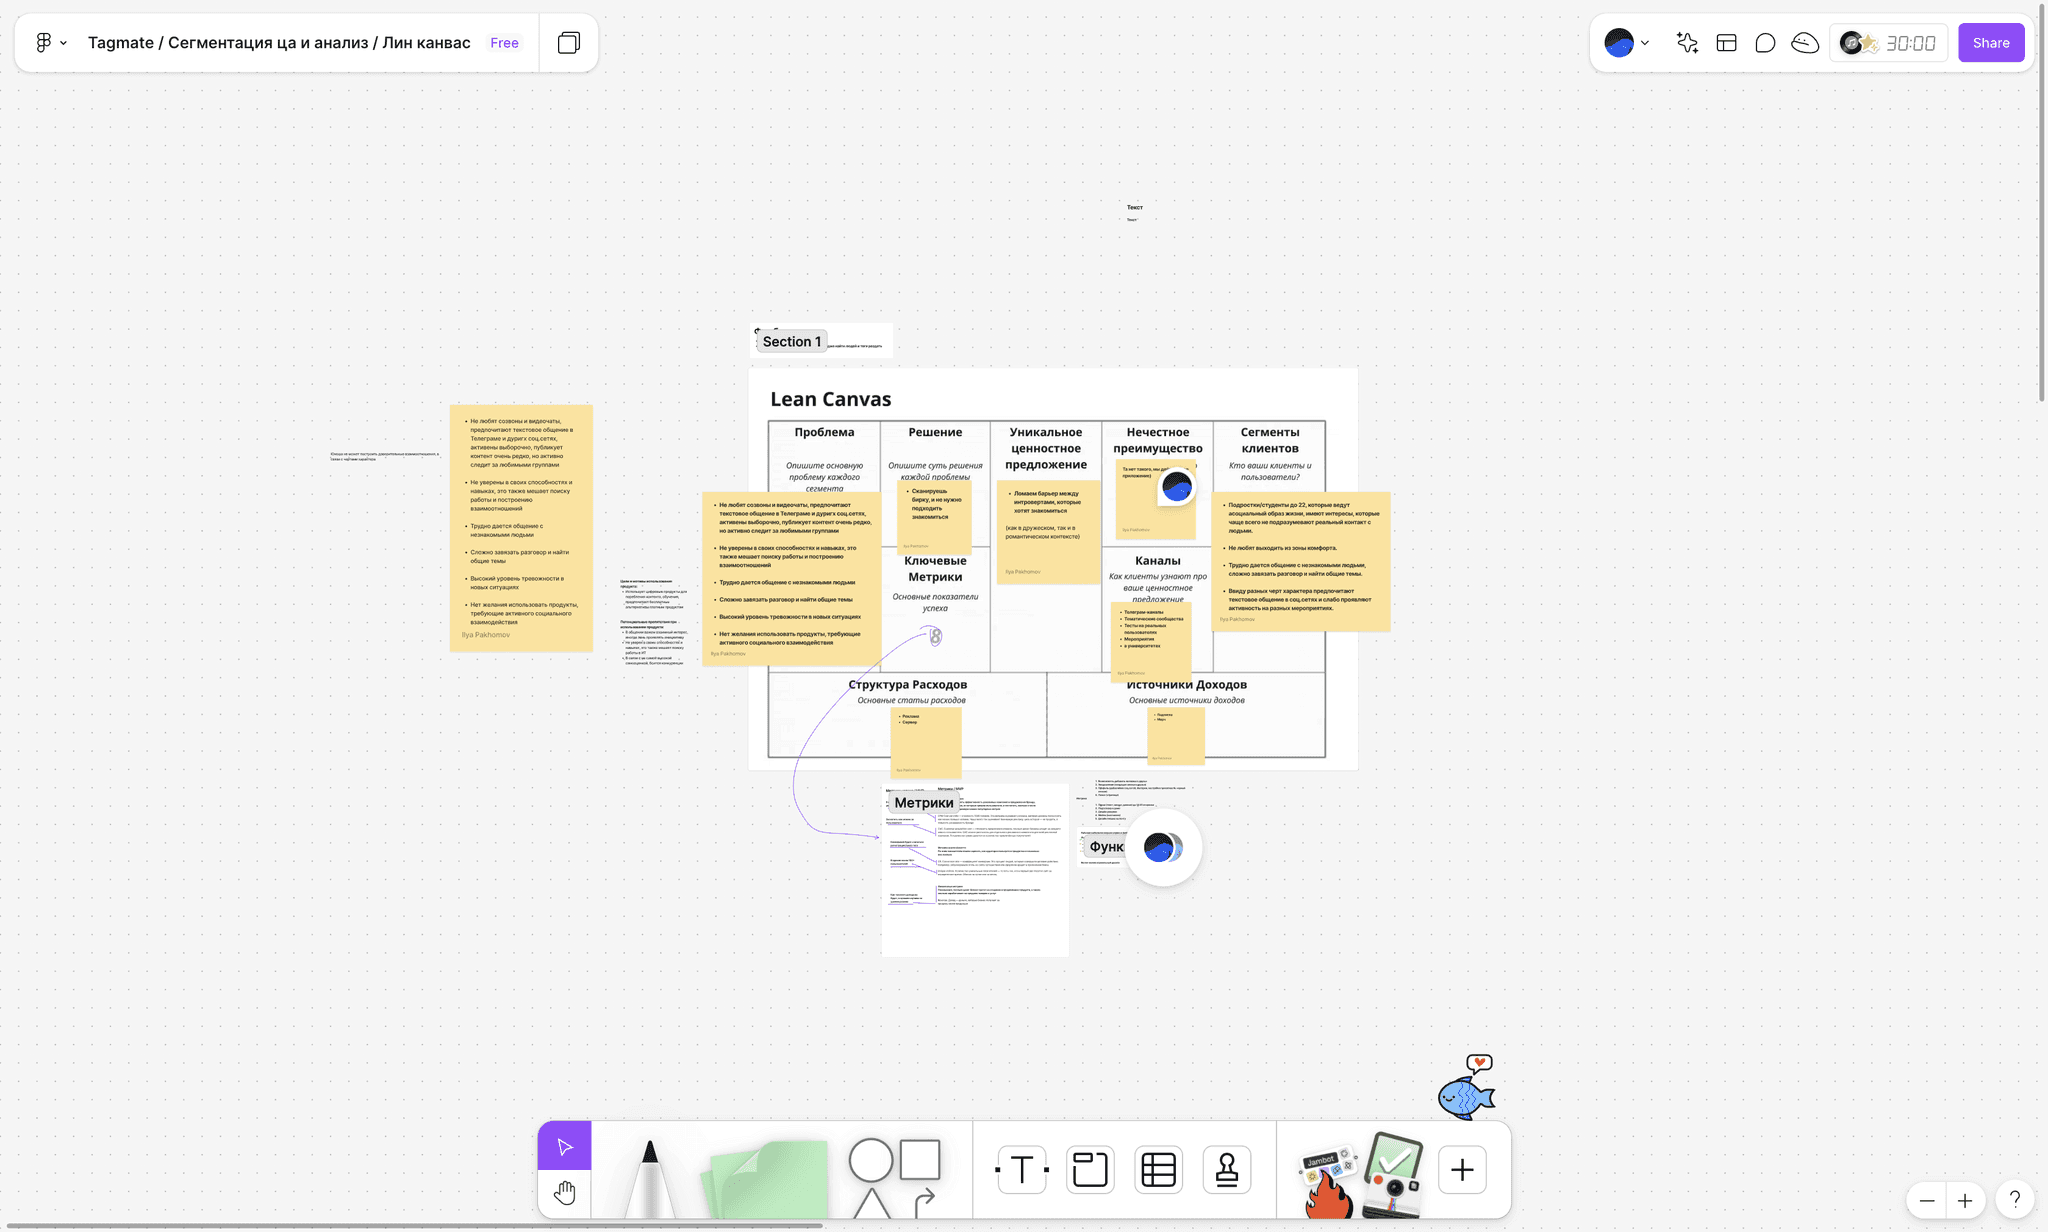2048x1232 pixels.
Task: Select the Move cursor tool
Action: coord(565,1146)
